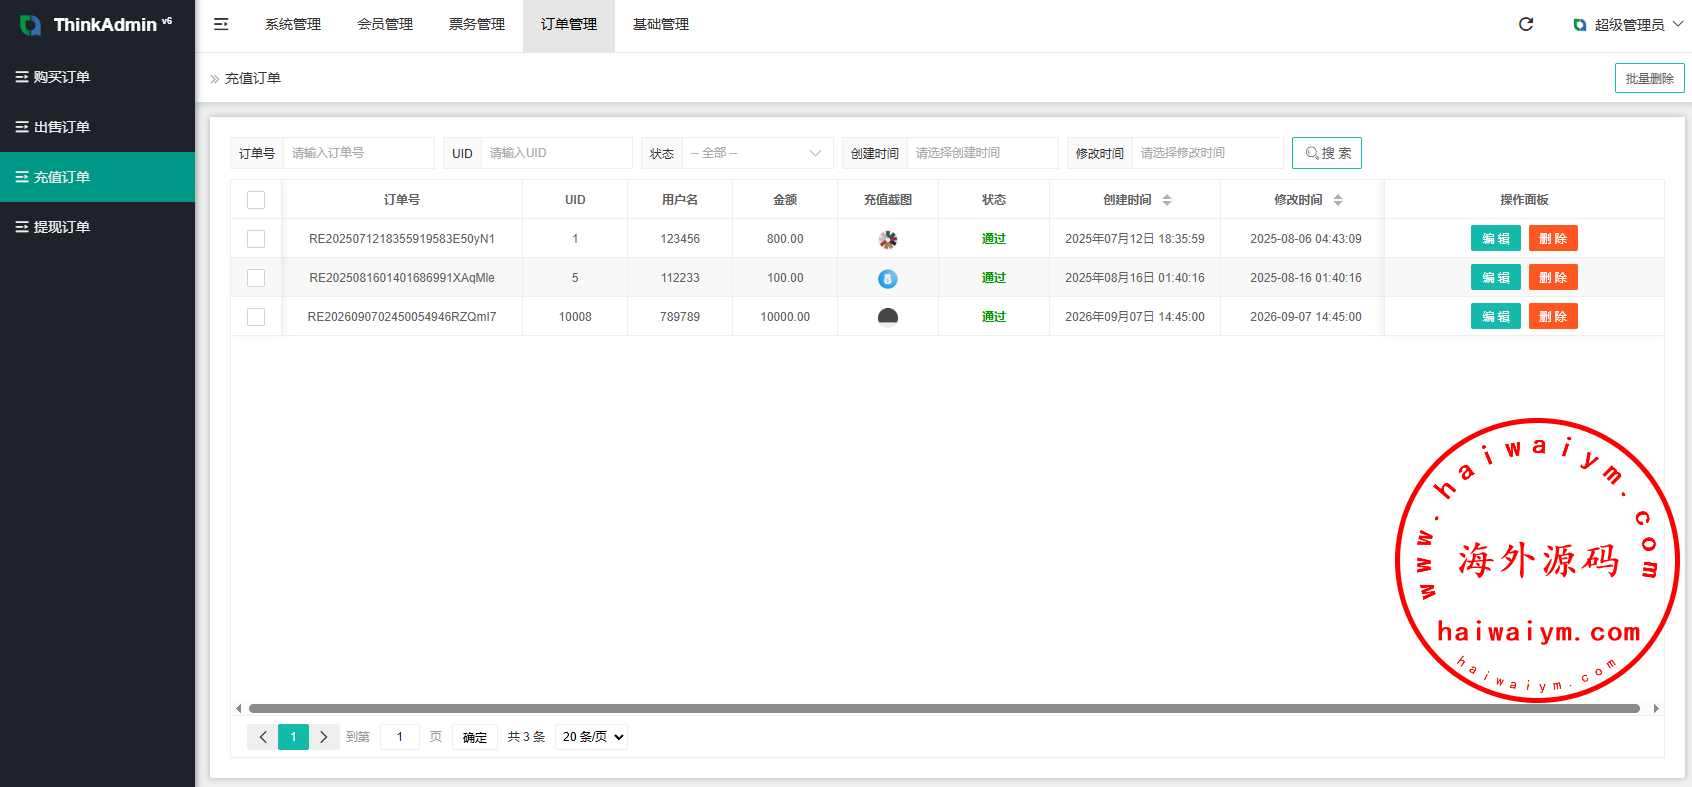Click the horizontal scrollbar under the table
The image size is (1692, 787).
click(x=944, y=708)
